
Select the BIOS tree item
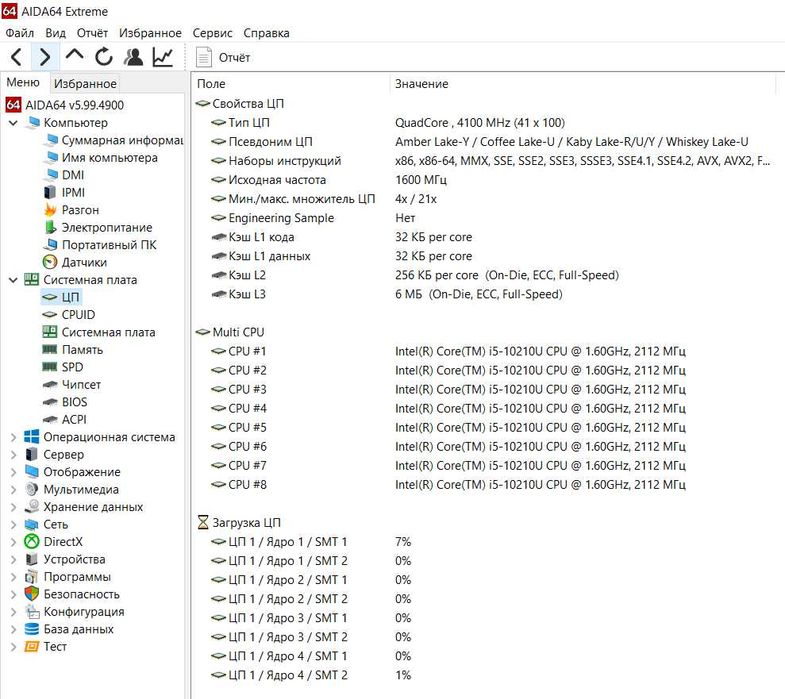tap(65, 402)
